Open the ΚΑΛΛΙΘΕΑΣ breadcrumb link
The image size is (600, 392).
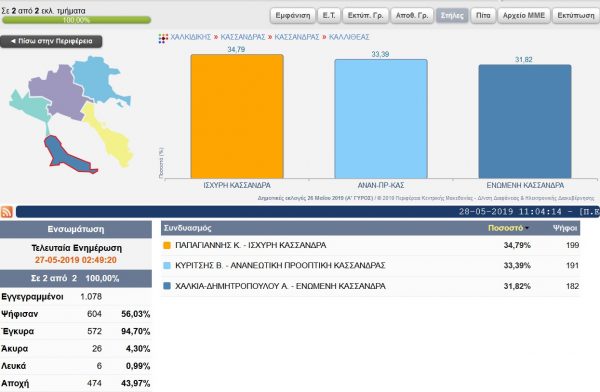pos(349,37)
